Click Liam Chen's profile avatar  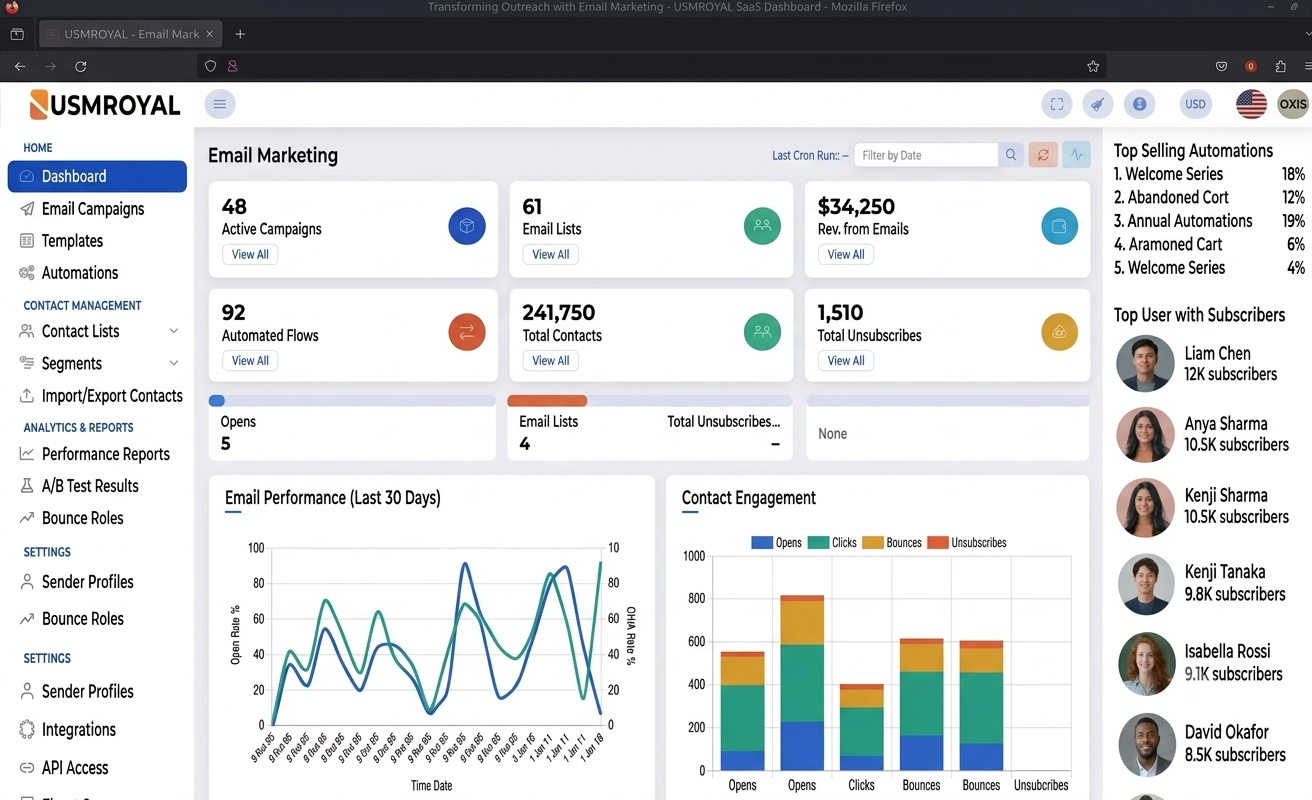click(1145, 363)
